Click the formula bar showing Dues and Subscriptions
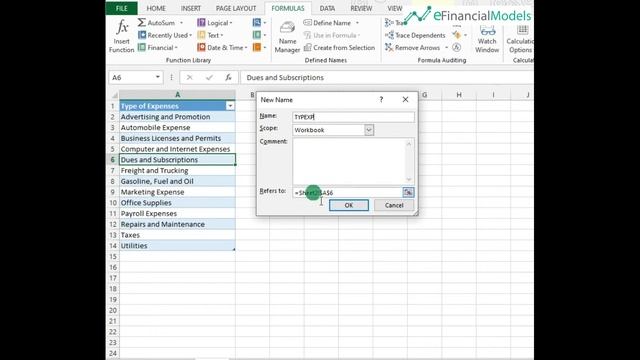The height and width of the screenshot is (360, 640). point(386,77)
